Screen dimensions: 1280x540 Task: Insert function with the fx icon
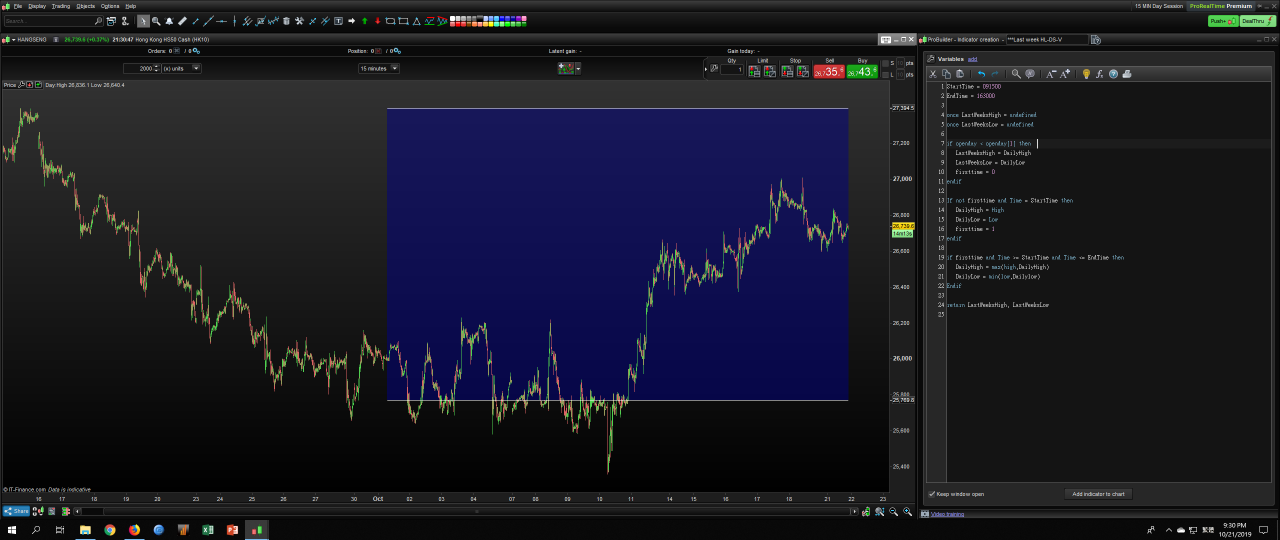[1099, 74]
